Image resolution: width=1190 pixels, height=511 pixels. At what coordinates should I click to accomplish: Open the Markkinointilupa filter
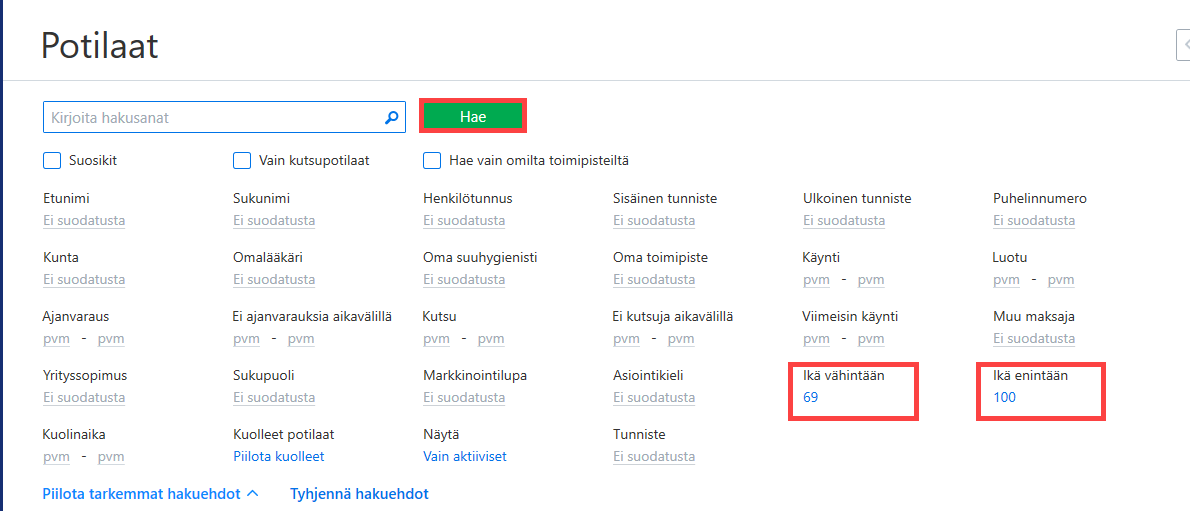click(x=464, y=397)
